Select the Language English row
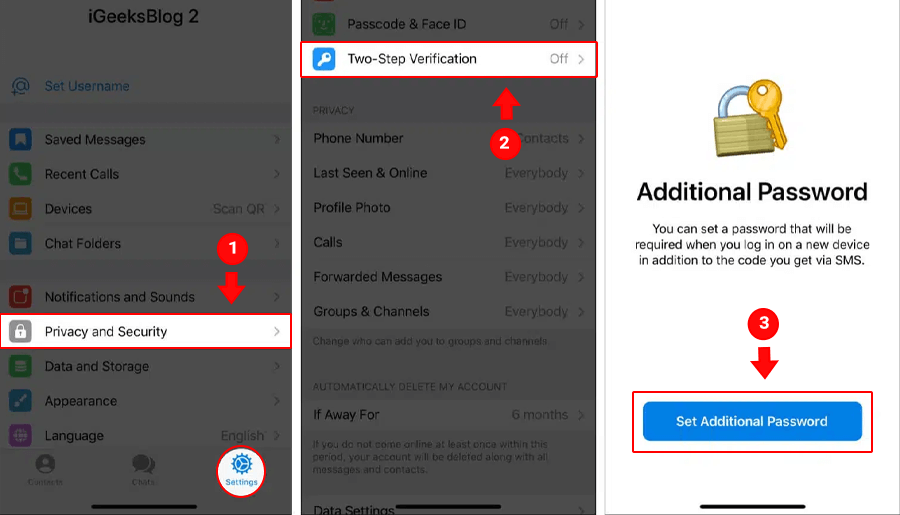This screenshot has height=515, width=900. coord(146,435)
